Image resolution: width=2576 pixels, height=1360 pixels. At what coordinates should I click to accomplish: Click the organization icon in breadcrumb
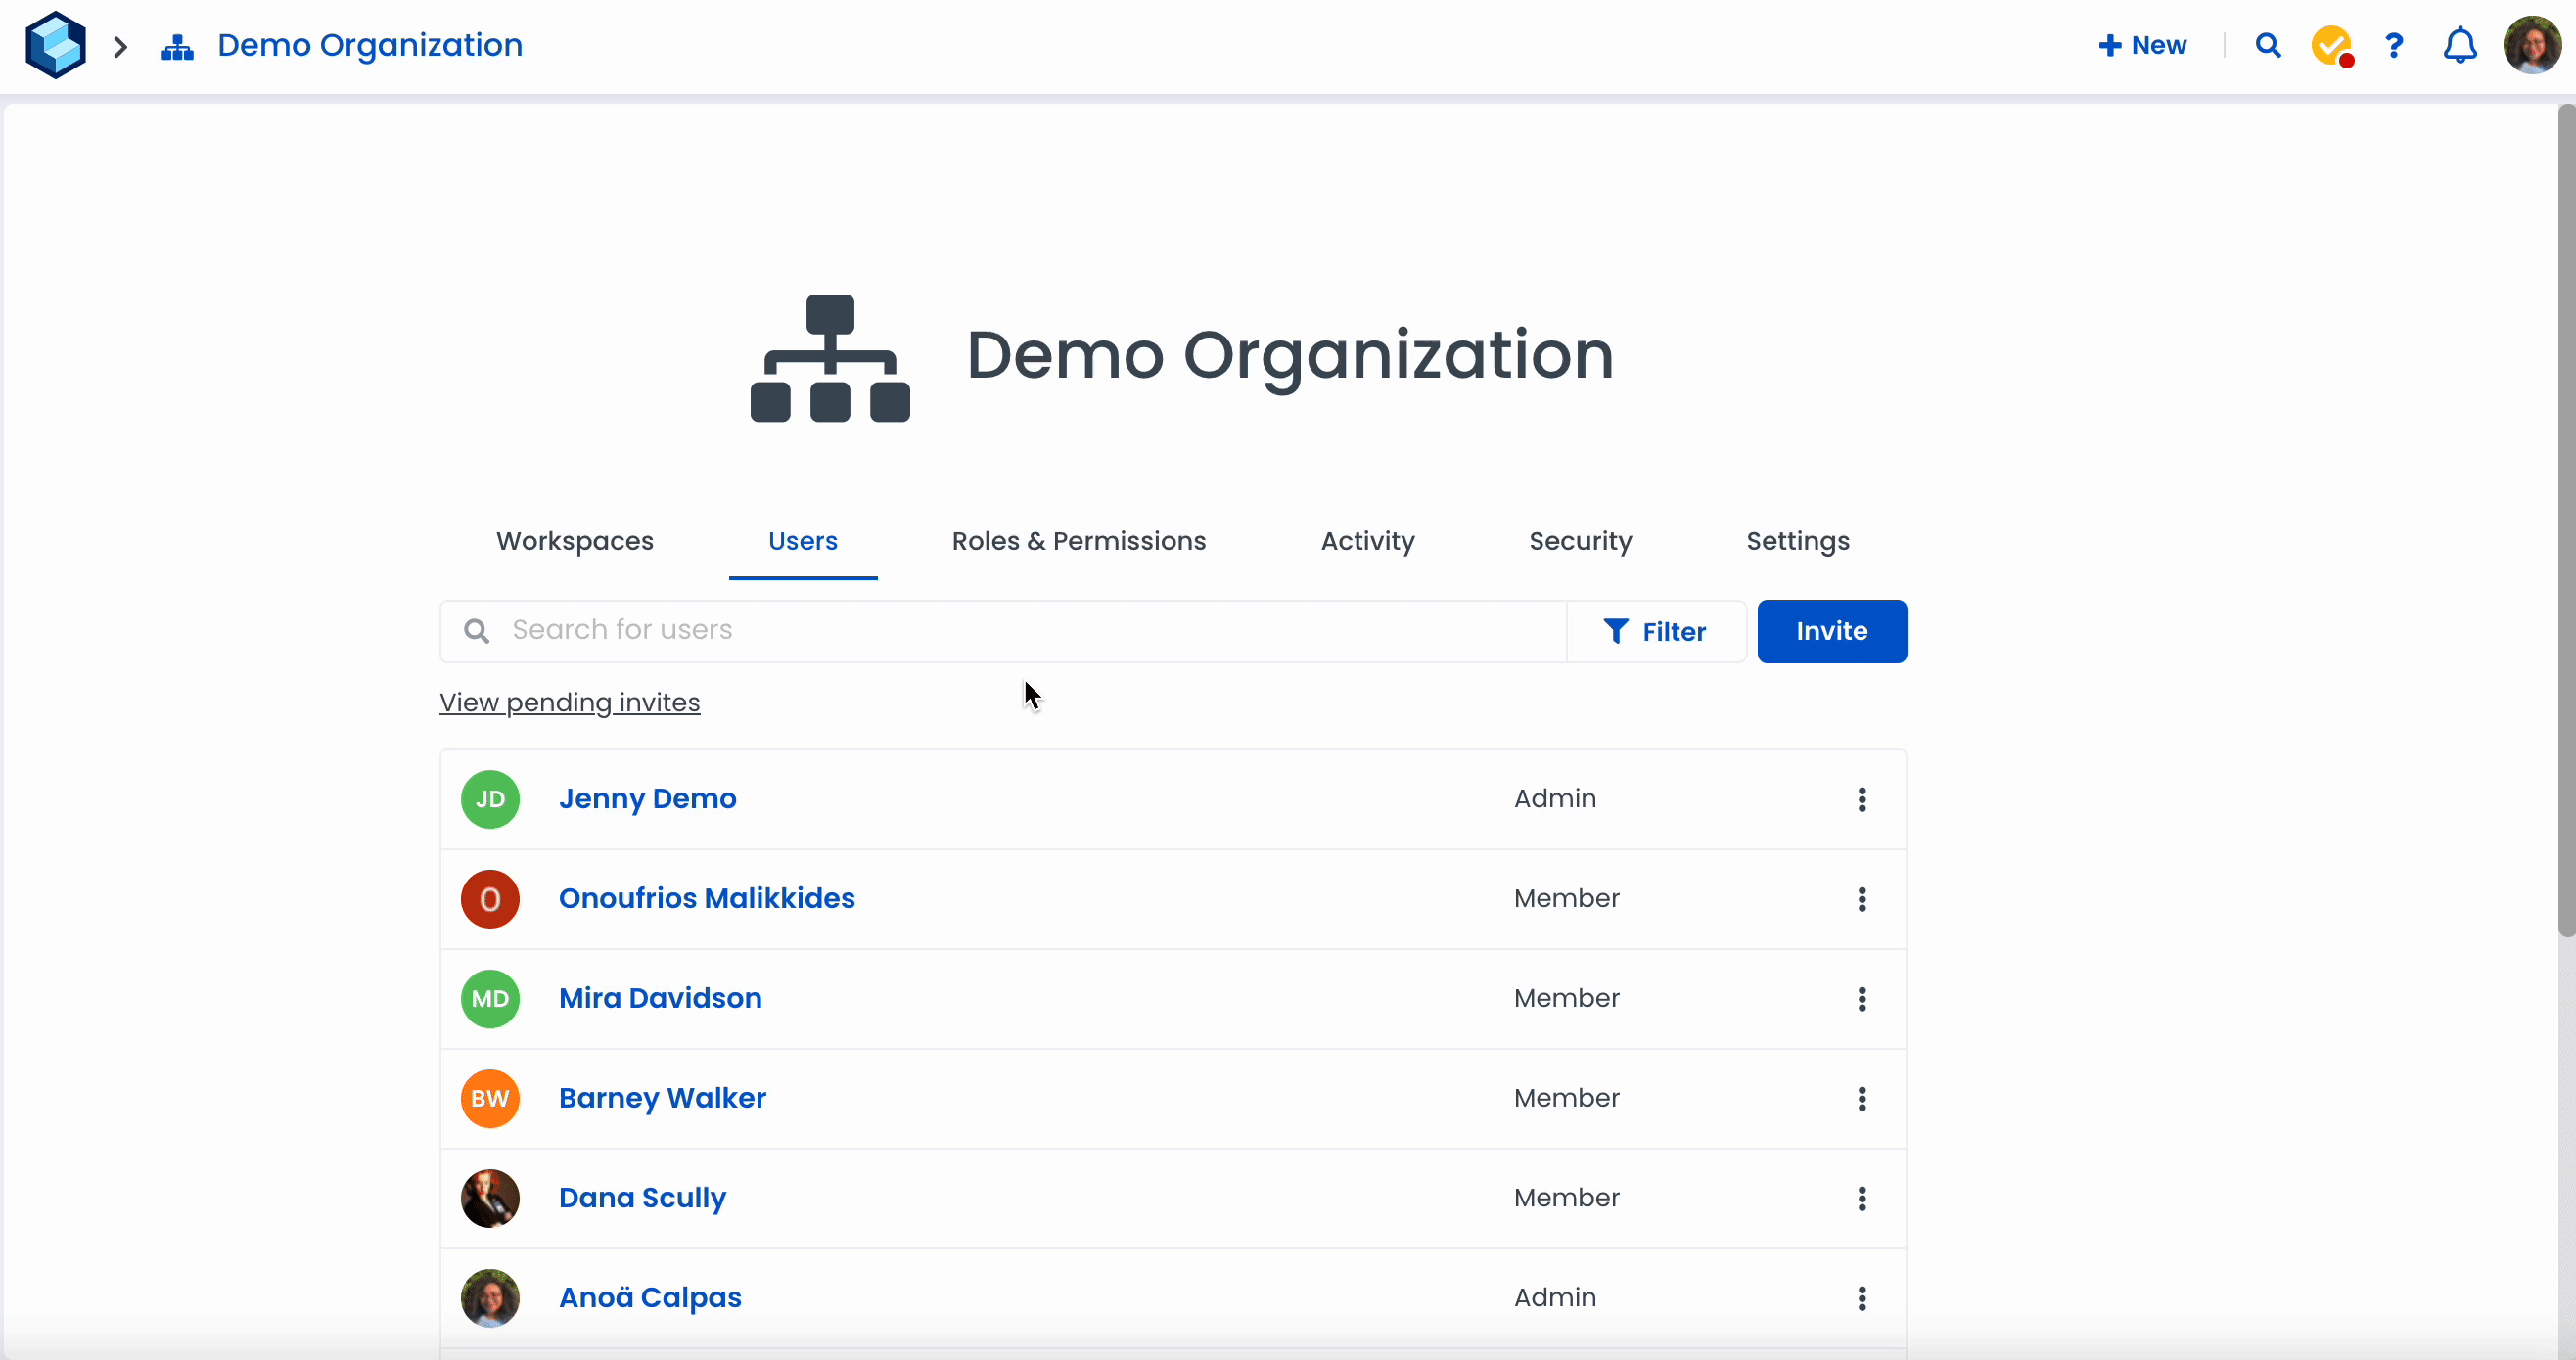tap(177, 47)
